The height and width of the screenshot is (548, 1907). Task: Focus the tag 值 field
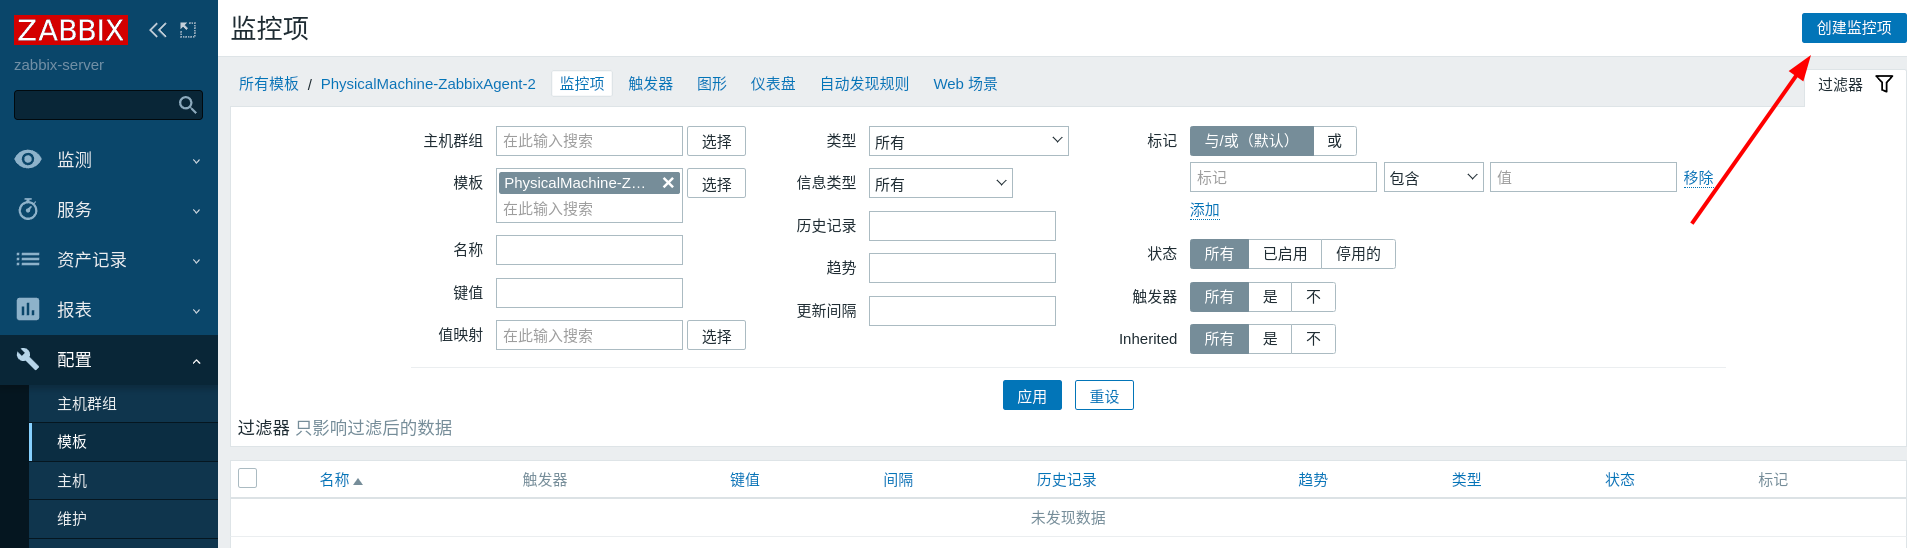point(1583,177)
